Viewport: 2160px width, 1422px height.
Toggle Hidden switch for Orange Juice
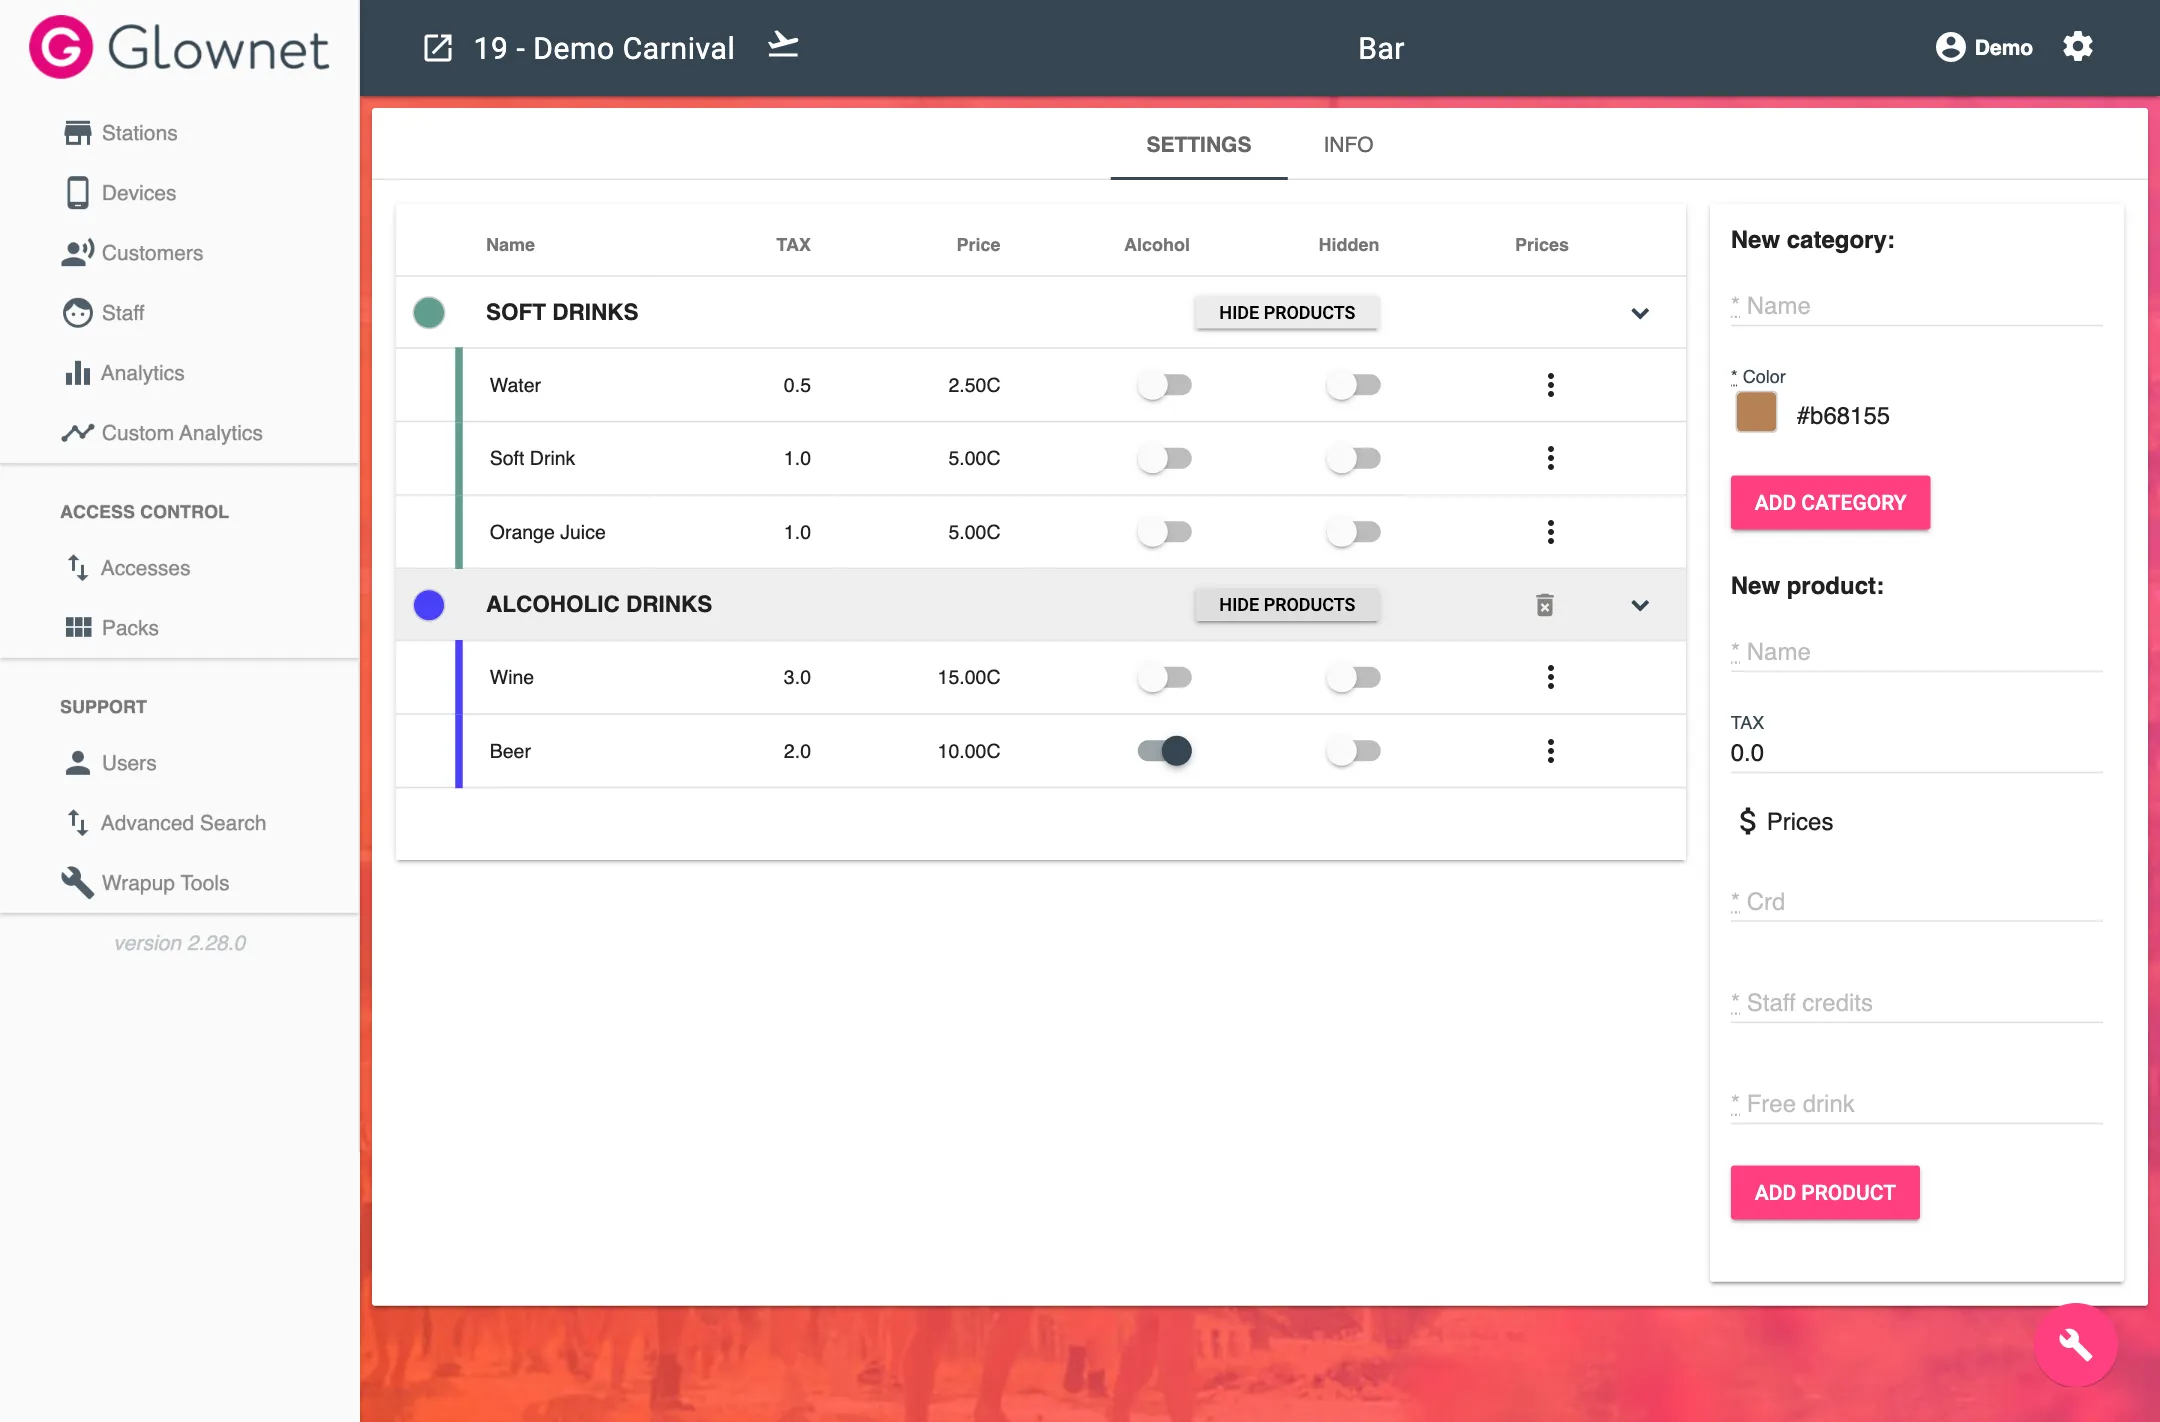point(1353,532)
